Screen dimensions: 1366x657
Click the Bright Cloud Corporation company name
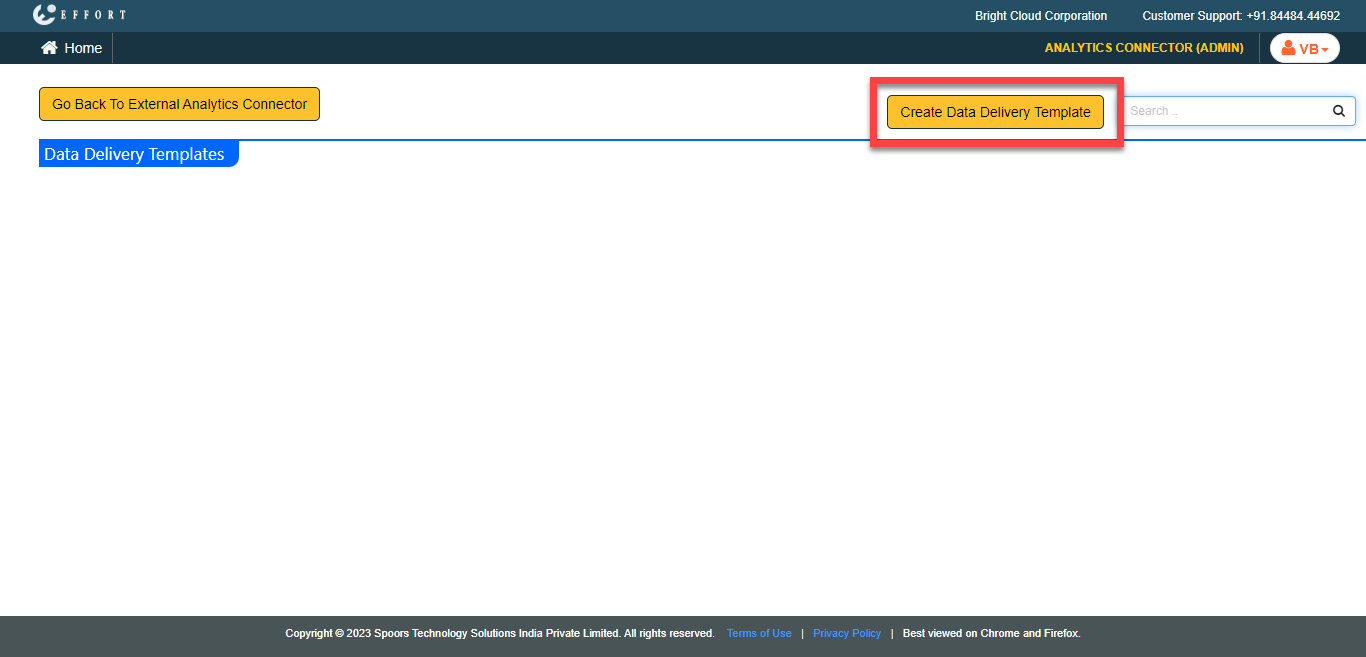click(x=1041, y=16)
